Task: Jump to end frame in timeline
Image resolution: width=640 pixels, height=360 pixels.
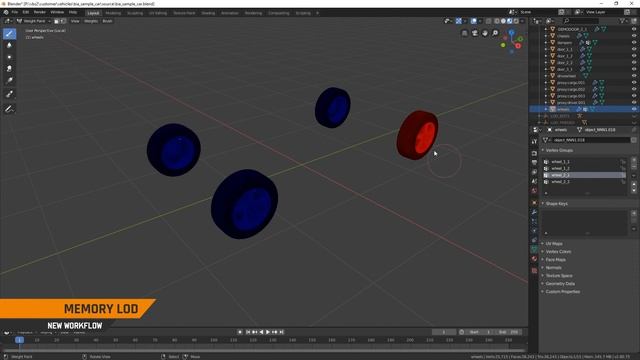Action: (282, 332)
